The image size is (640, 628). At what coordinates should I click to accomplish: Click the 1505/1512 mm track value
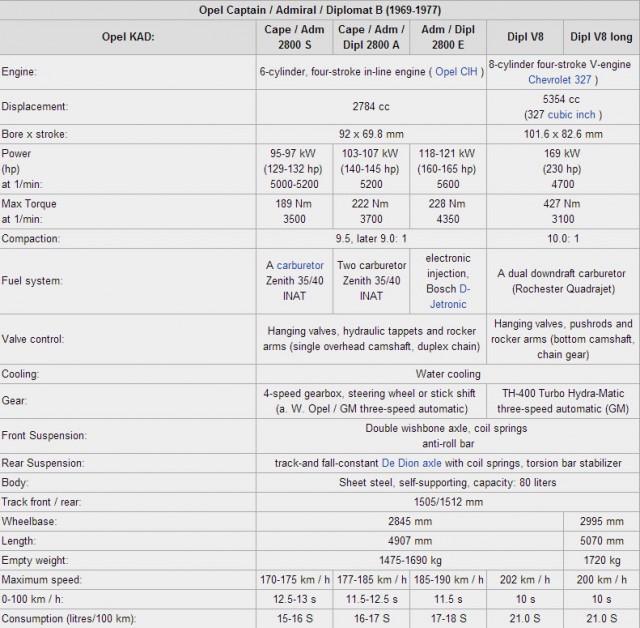[x=448, y=502]
